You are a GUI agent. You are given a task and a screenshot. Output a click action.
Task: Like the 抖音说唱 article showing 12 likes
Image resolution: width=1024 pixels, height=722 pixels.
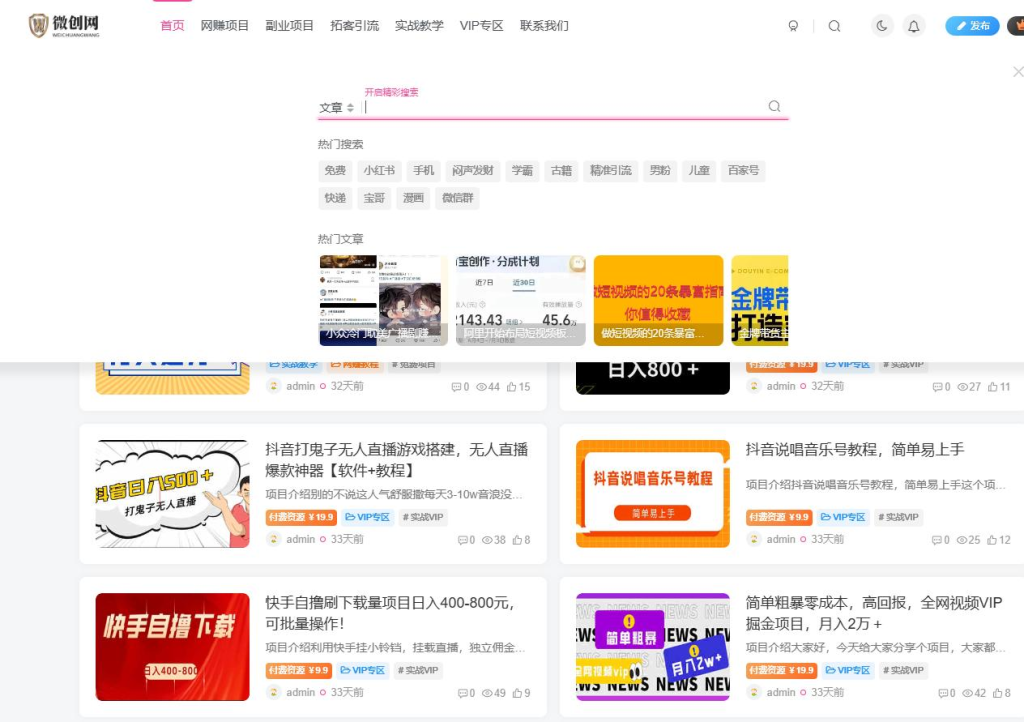click(x=992, y=540)
